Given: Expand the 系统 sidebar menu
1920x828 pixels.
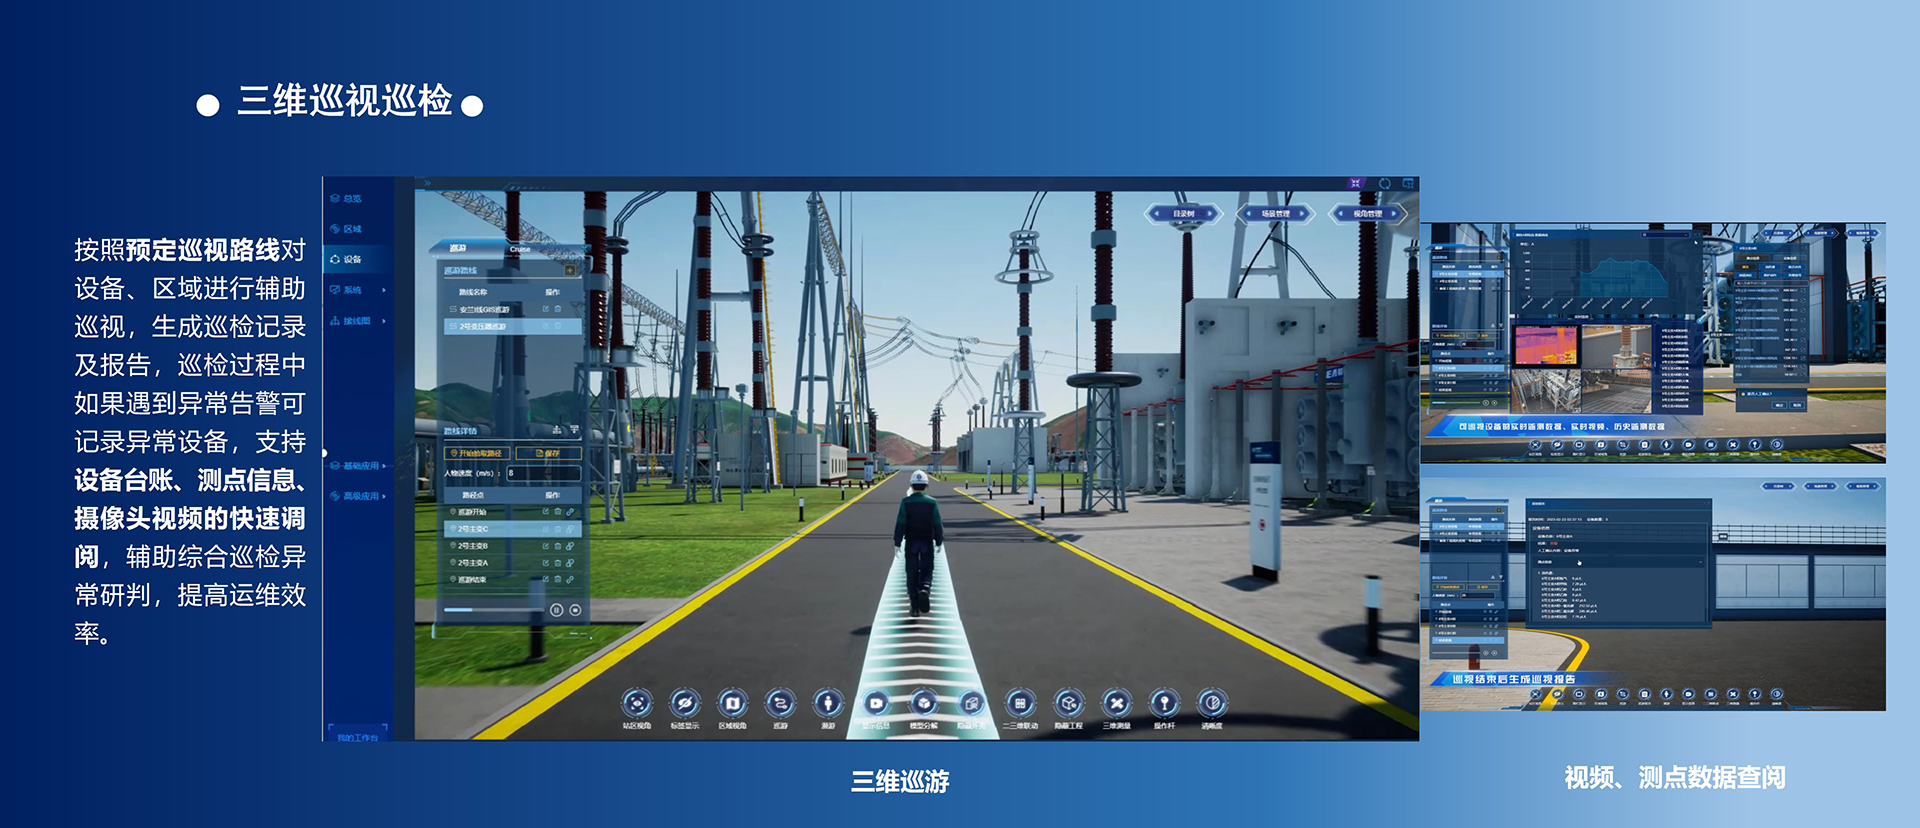Looking at the screenshot, I should (x=357, y=290).
